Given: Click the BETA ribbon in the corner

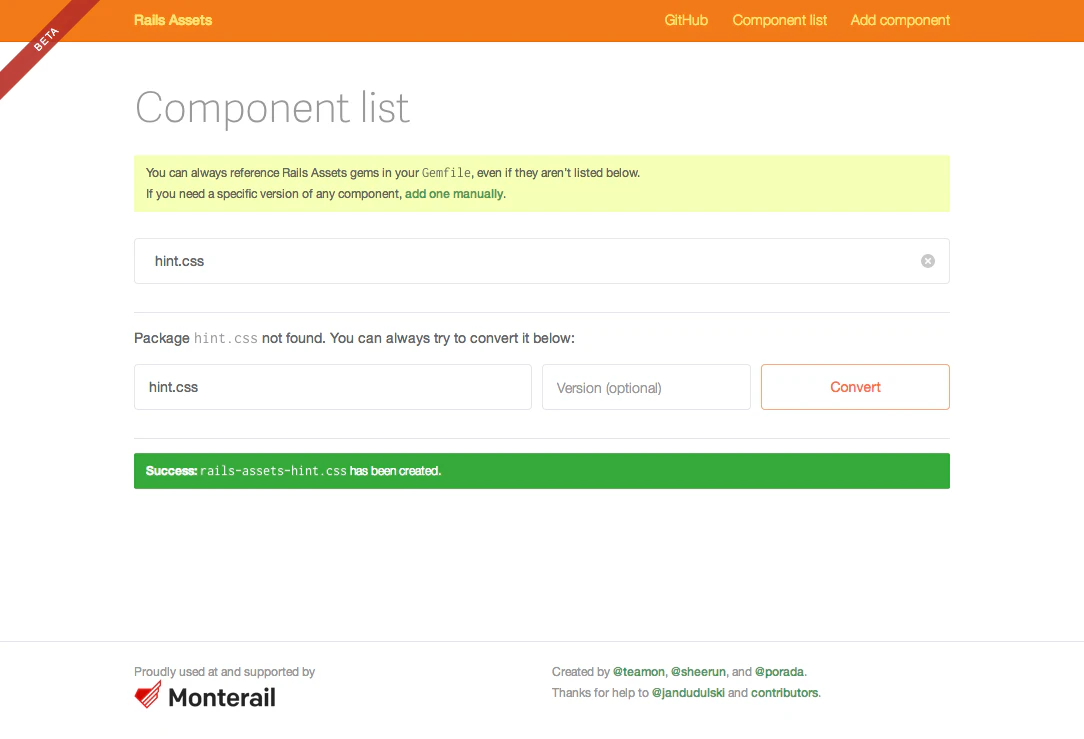Looking at the screenshot, I should [46, 40].
